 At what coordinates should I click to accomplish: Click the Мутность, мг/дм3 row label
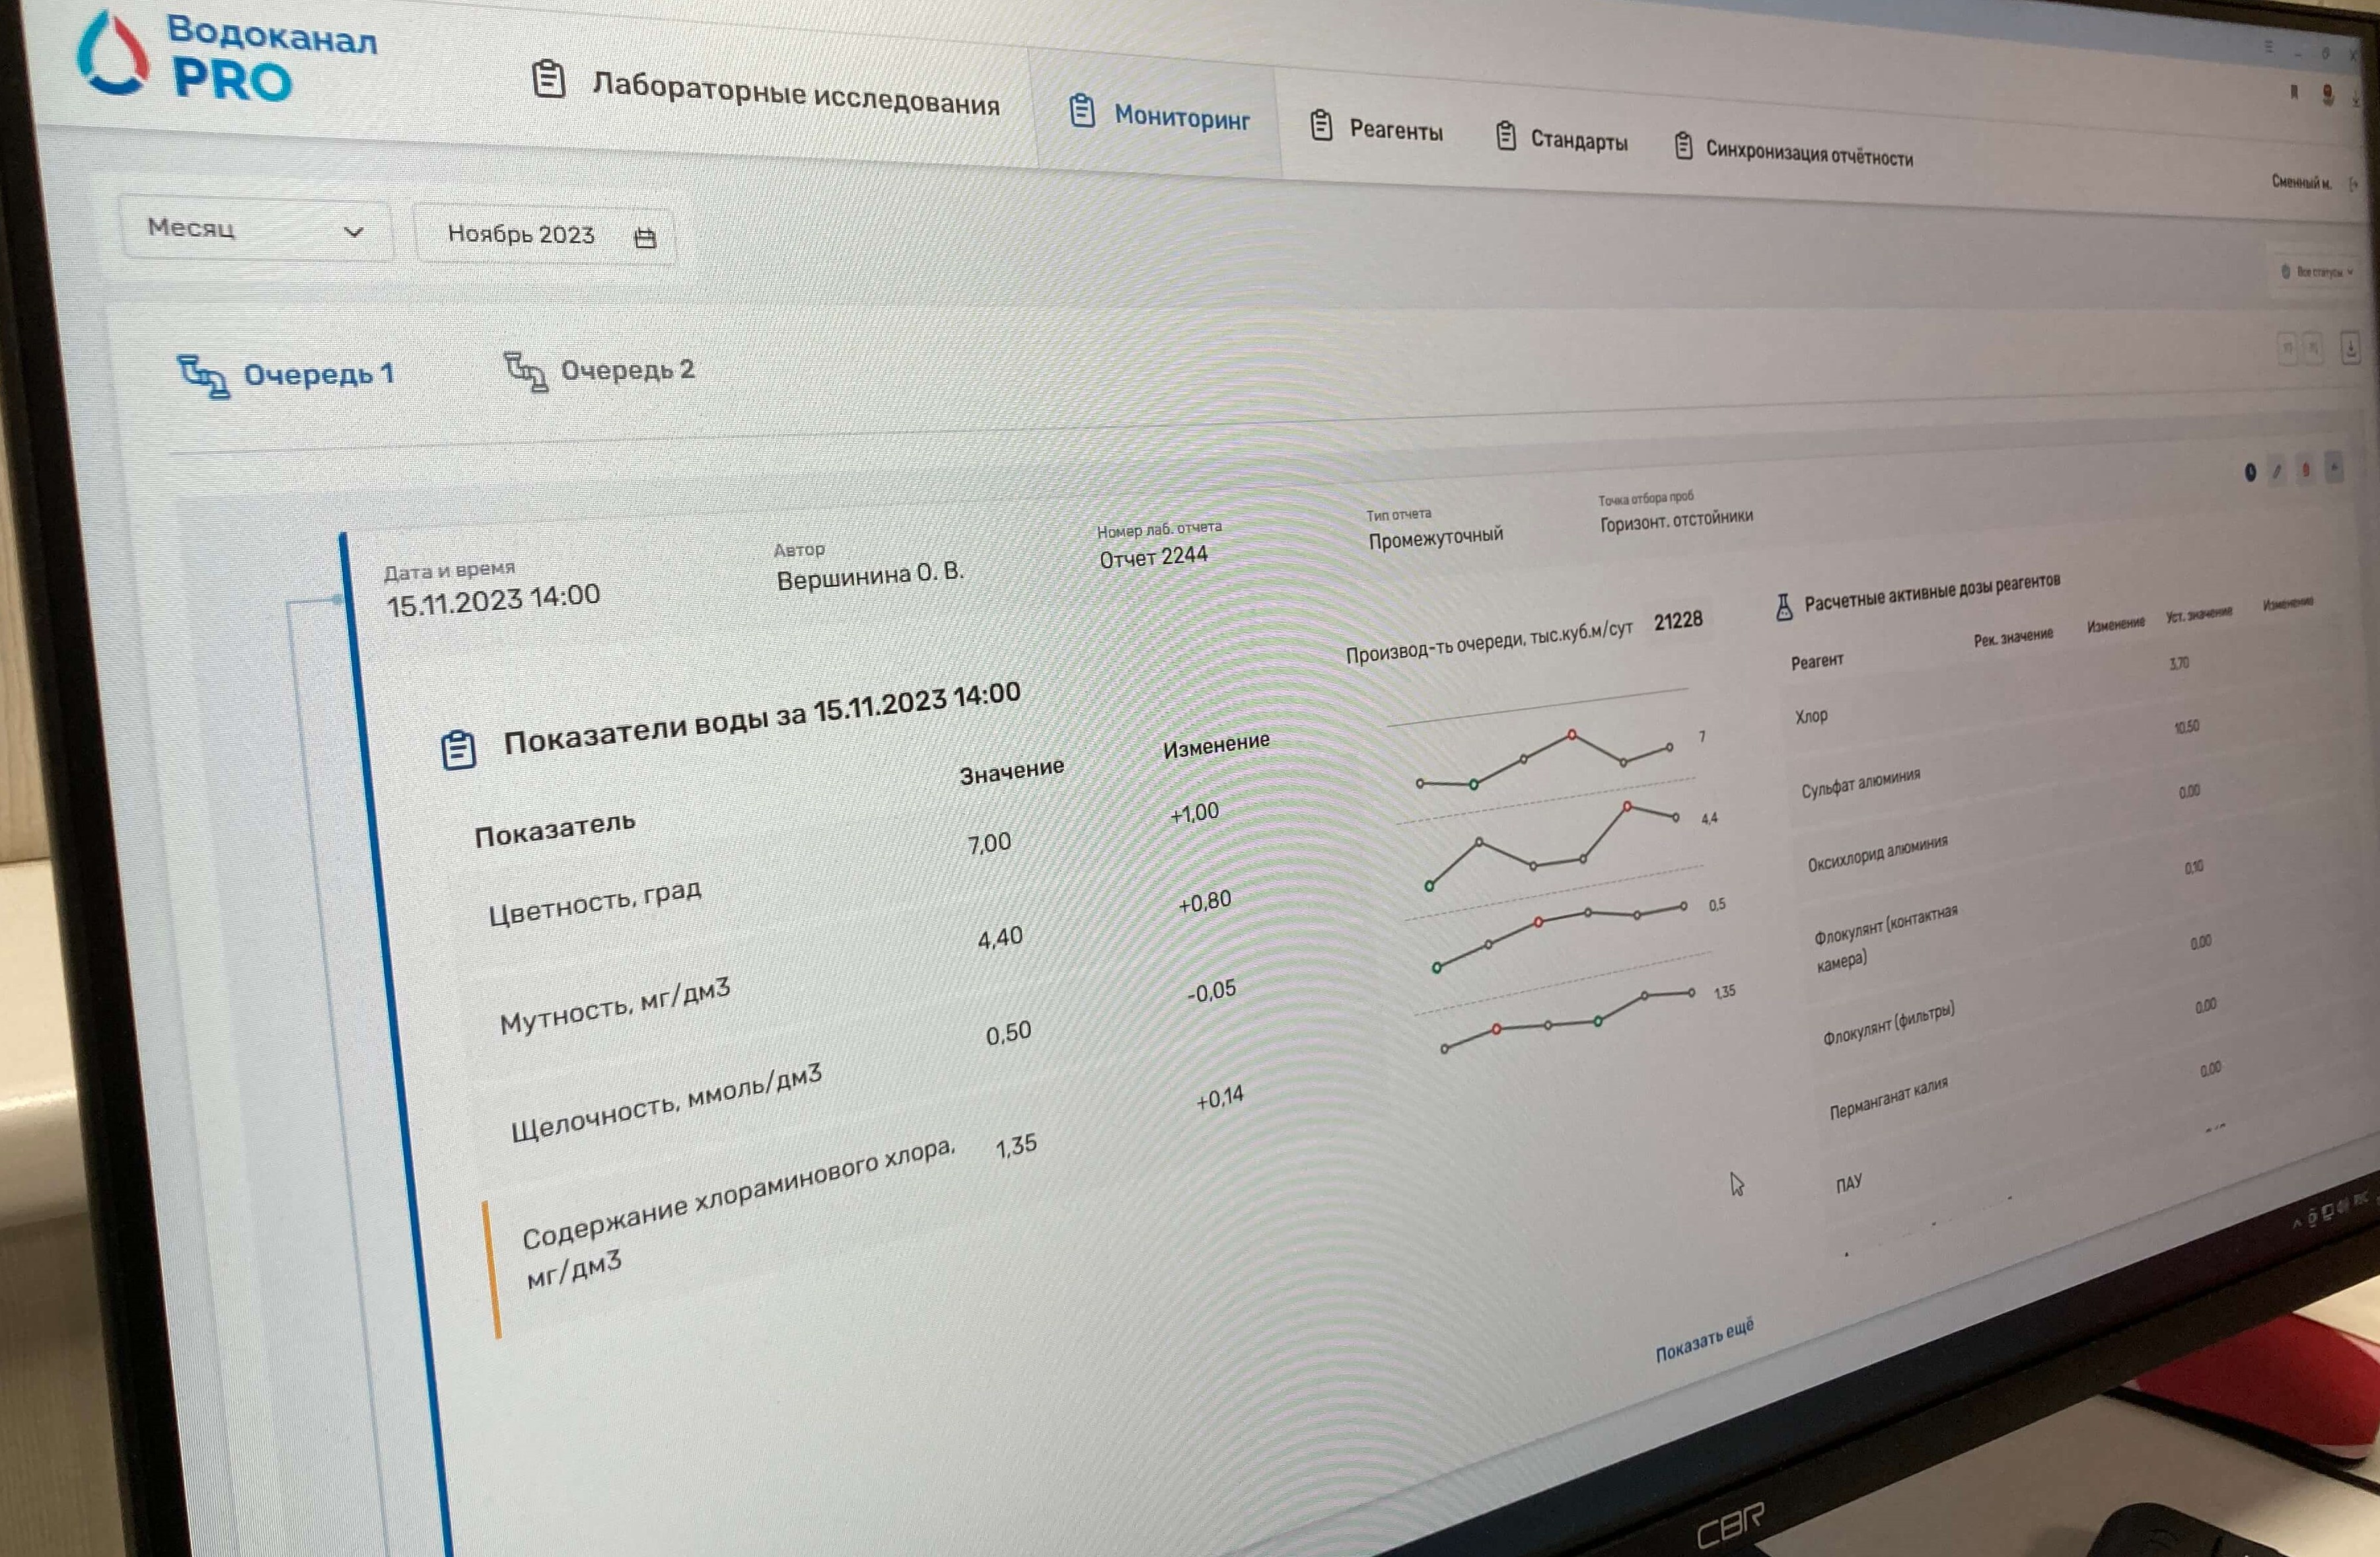615,1007
